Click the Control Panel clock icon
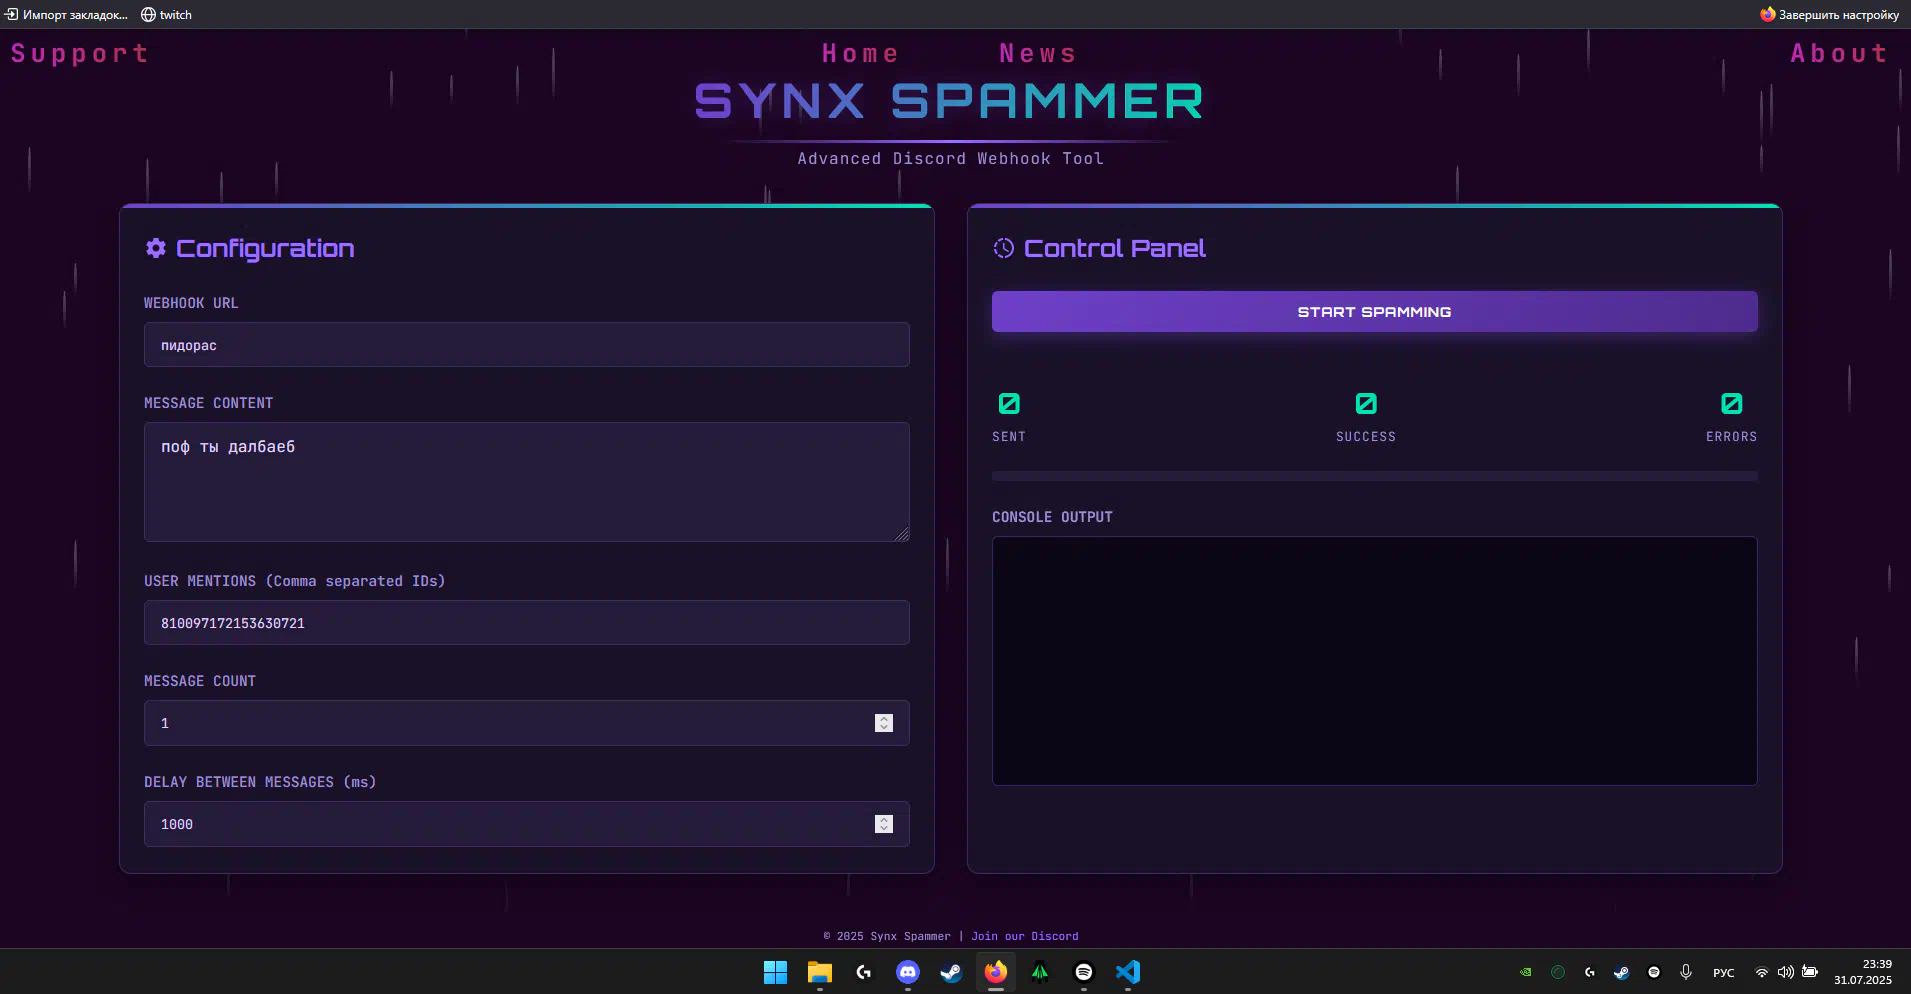The height and width of the screenshot is (994, 1911). coord(1003,248)
